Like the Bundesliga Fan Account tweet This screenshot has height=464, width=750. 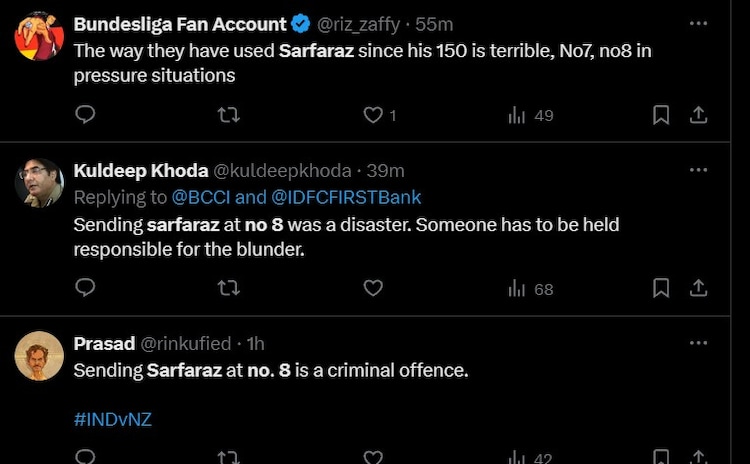[373, 115]
